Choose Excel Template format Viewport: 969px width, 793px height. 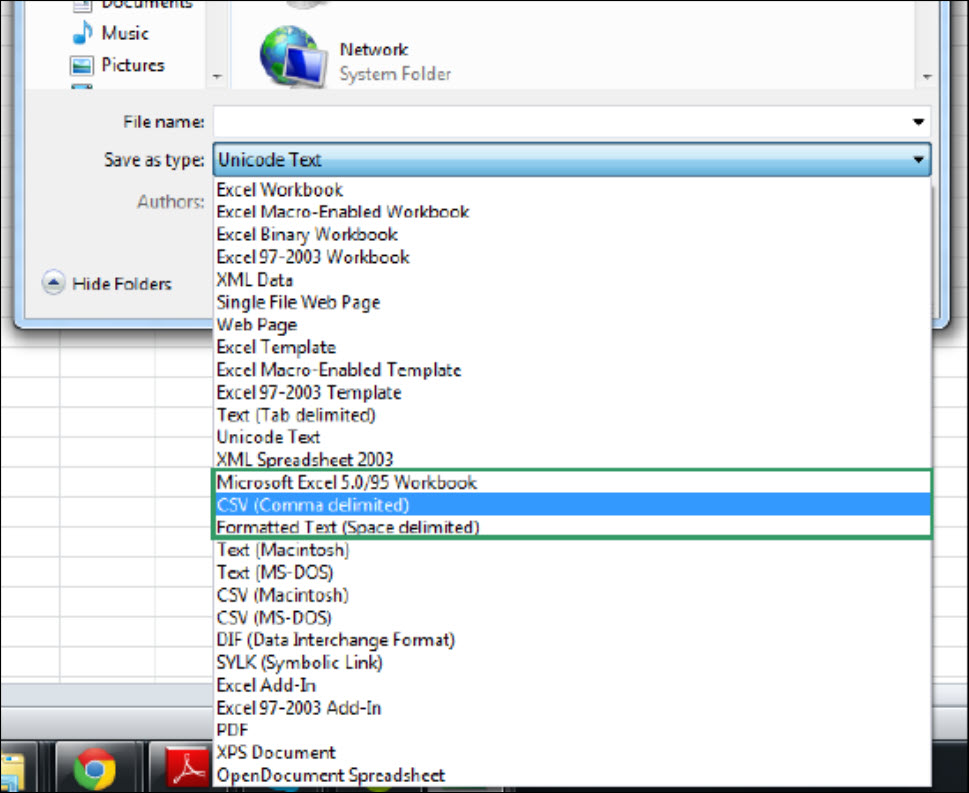click(x=572, y=347)
